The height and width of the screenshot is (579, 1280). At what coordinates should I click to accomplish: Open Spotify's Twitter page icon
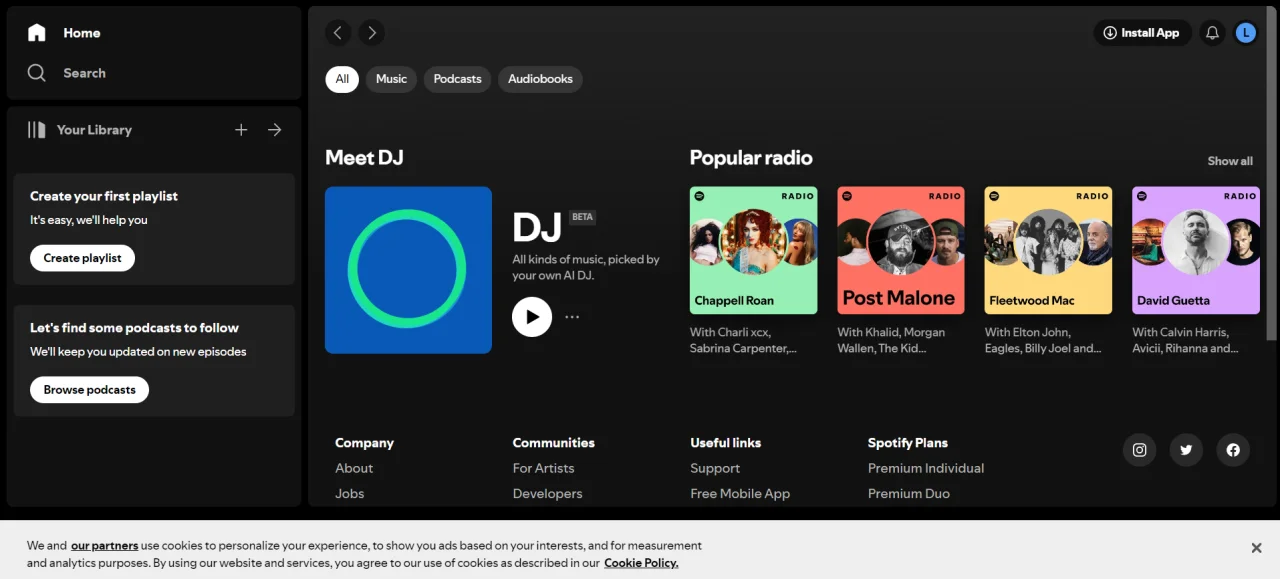tap(1186, 450)
